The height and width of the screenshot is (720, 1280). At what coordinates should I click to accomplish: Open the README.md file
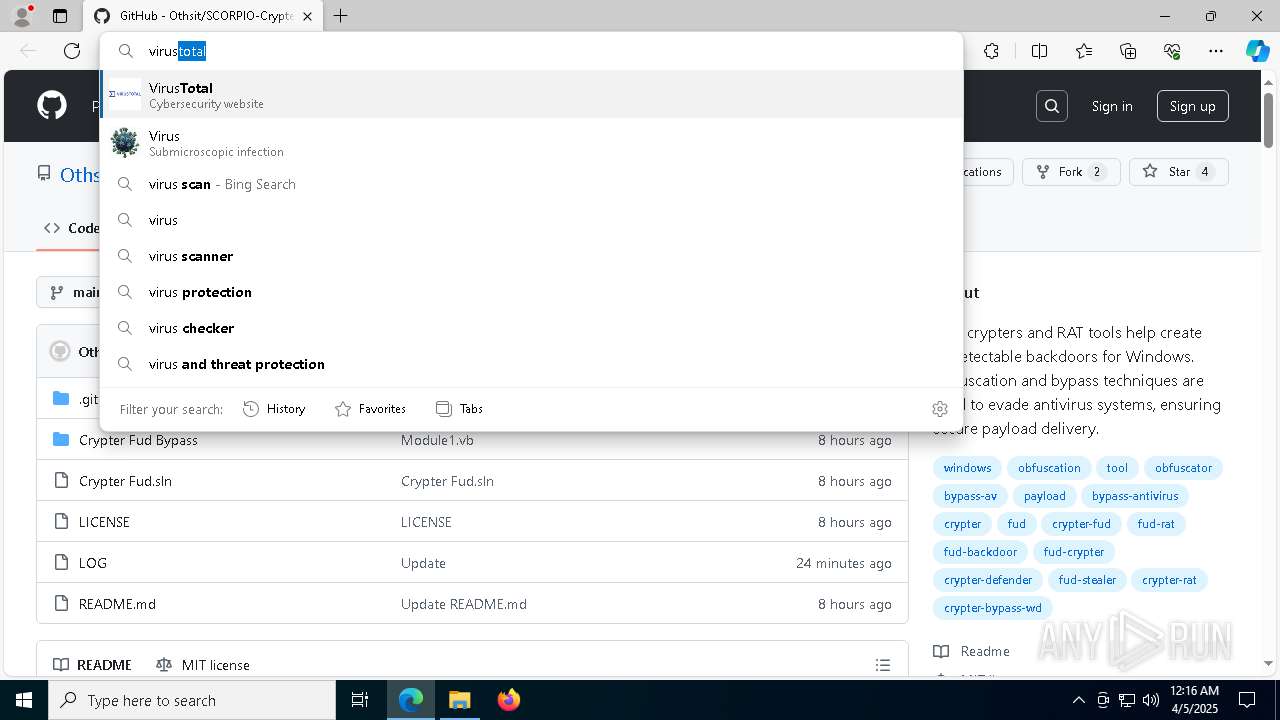117,604
